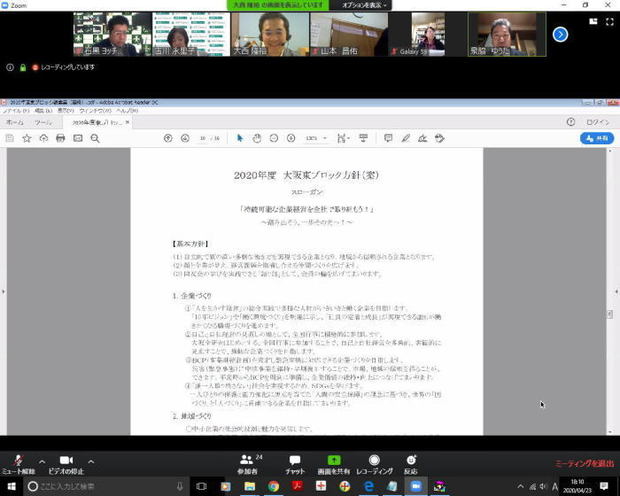
Task: Expand Acrobat right tools pane arrow
Action: pyautogui.click(x=617, y=292)
